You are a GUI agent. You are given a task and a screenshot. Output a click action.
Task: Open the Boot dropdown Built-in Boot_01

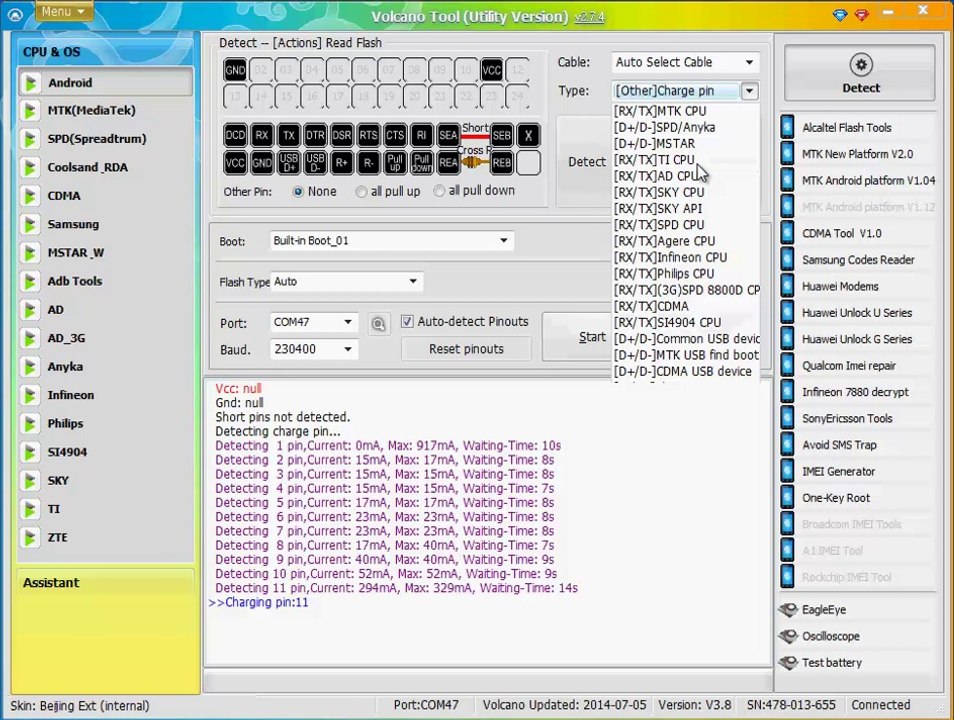(391, 240)
